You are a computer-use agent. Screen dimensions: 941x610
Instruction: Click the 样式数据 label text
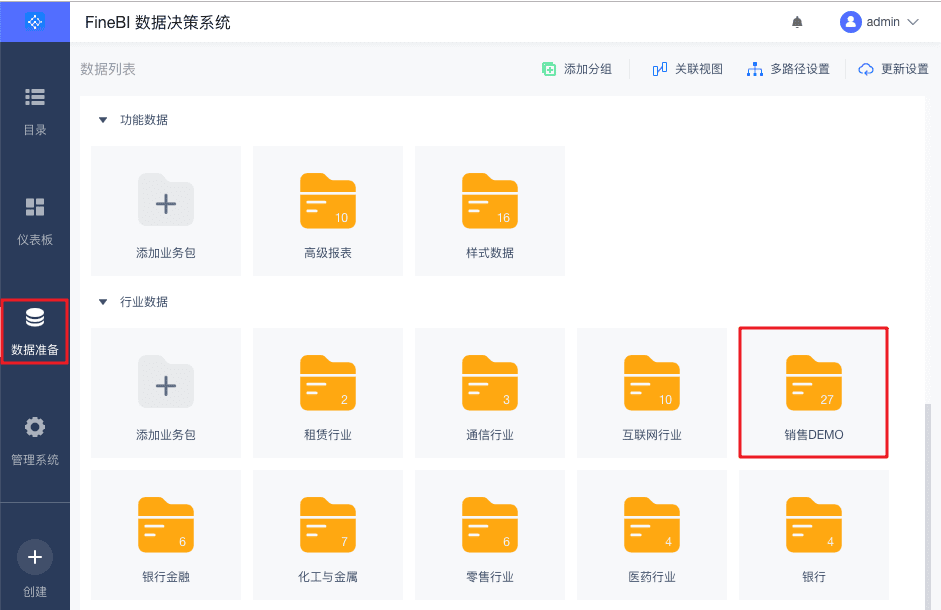pos(490,253)
